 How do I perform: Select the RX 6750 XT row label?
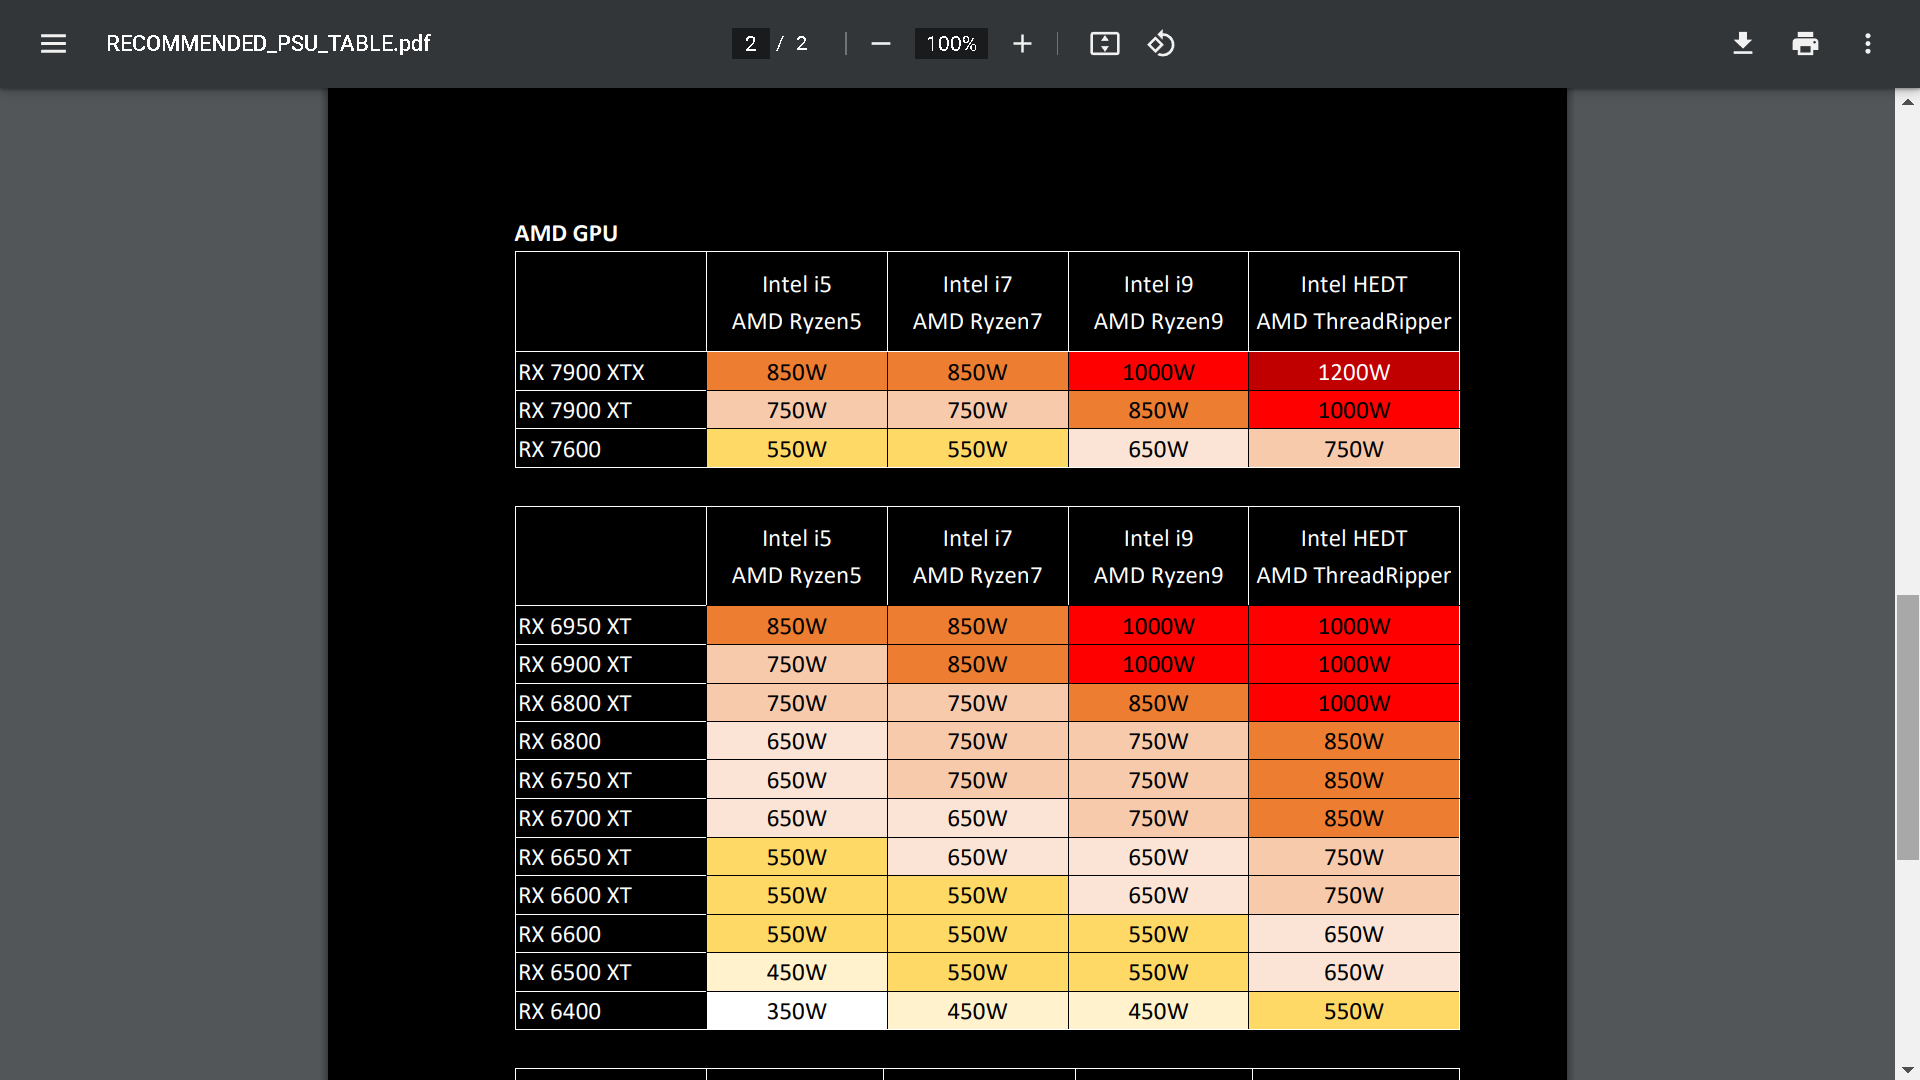coord(611,780)
